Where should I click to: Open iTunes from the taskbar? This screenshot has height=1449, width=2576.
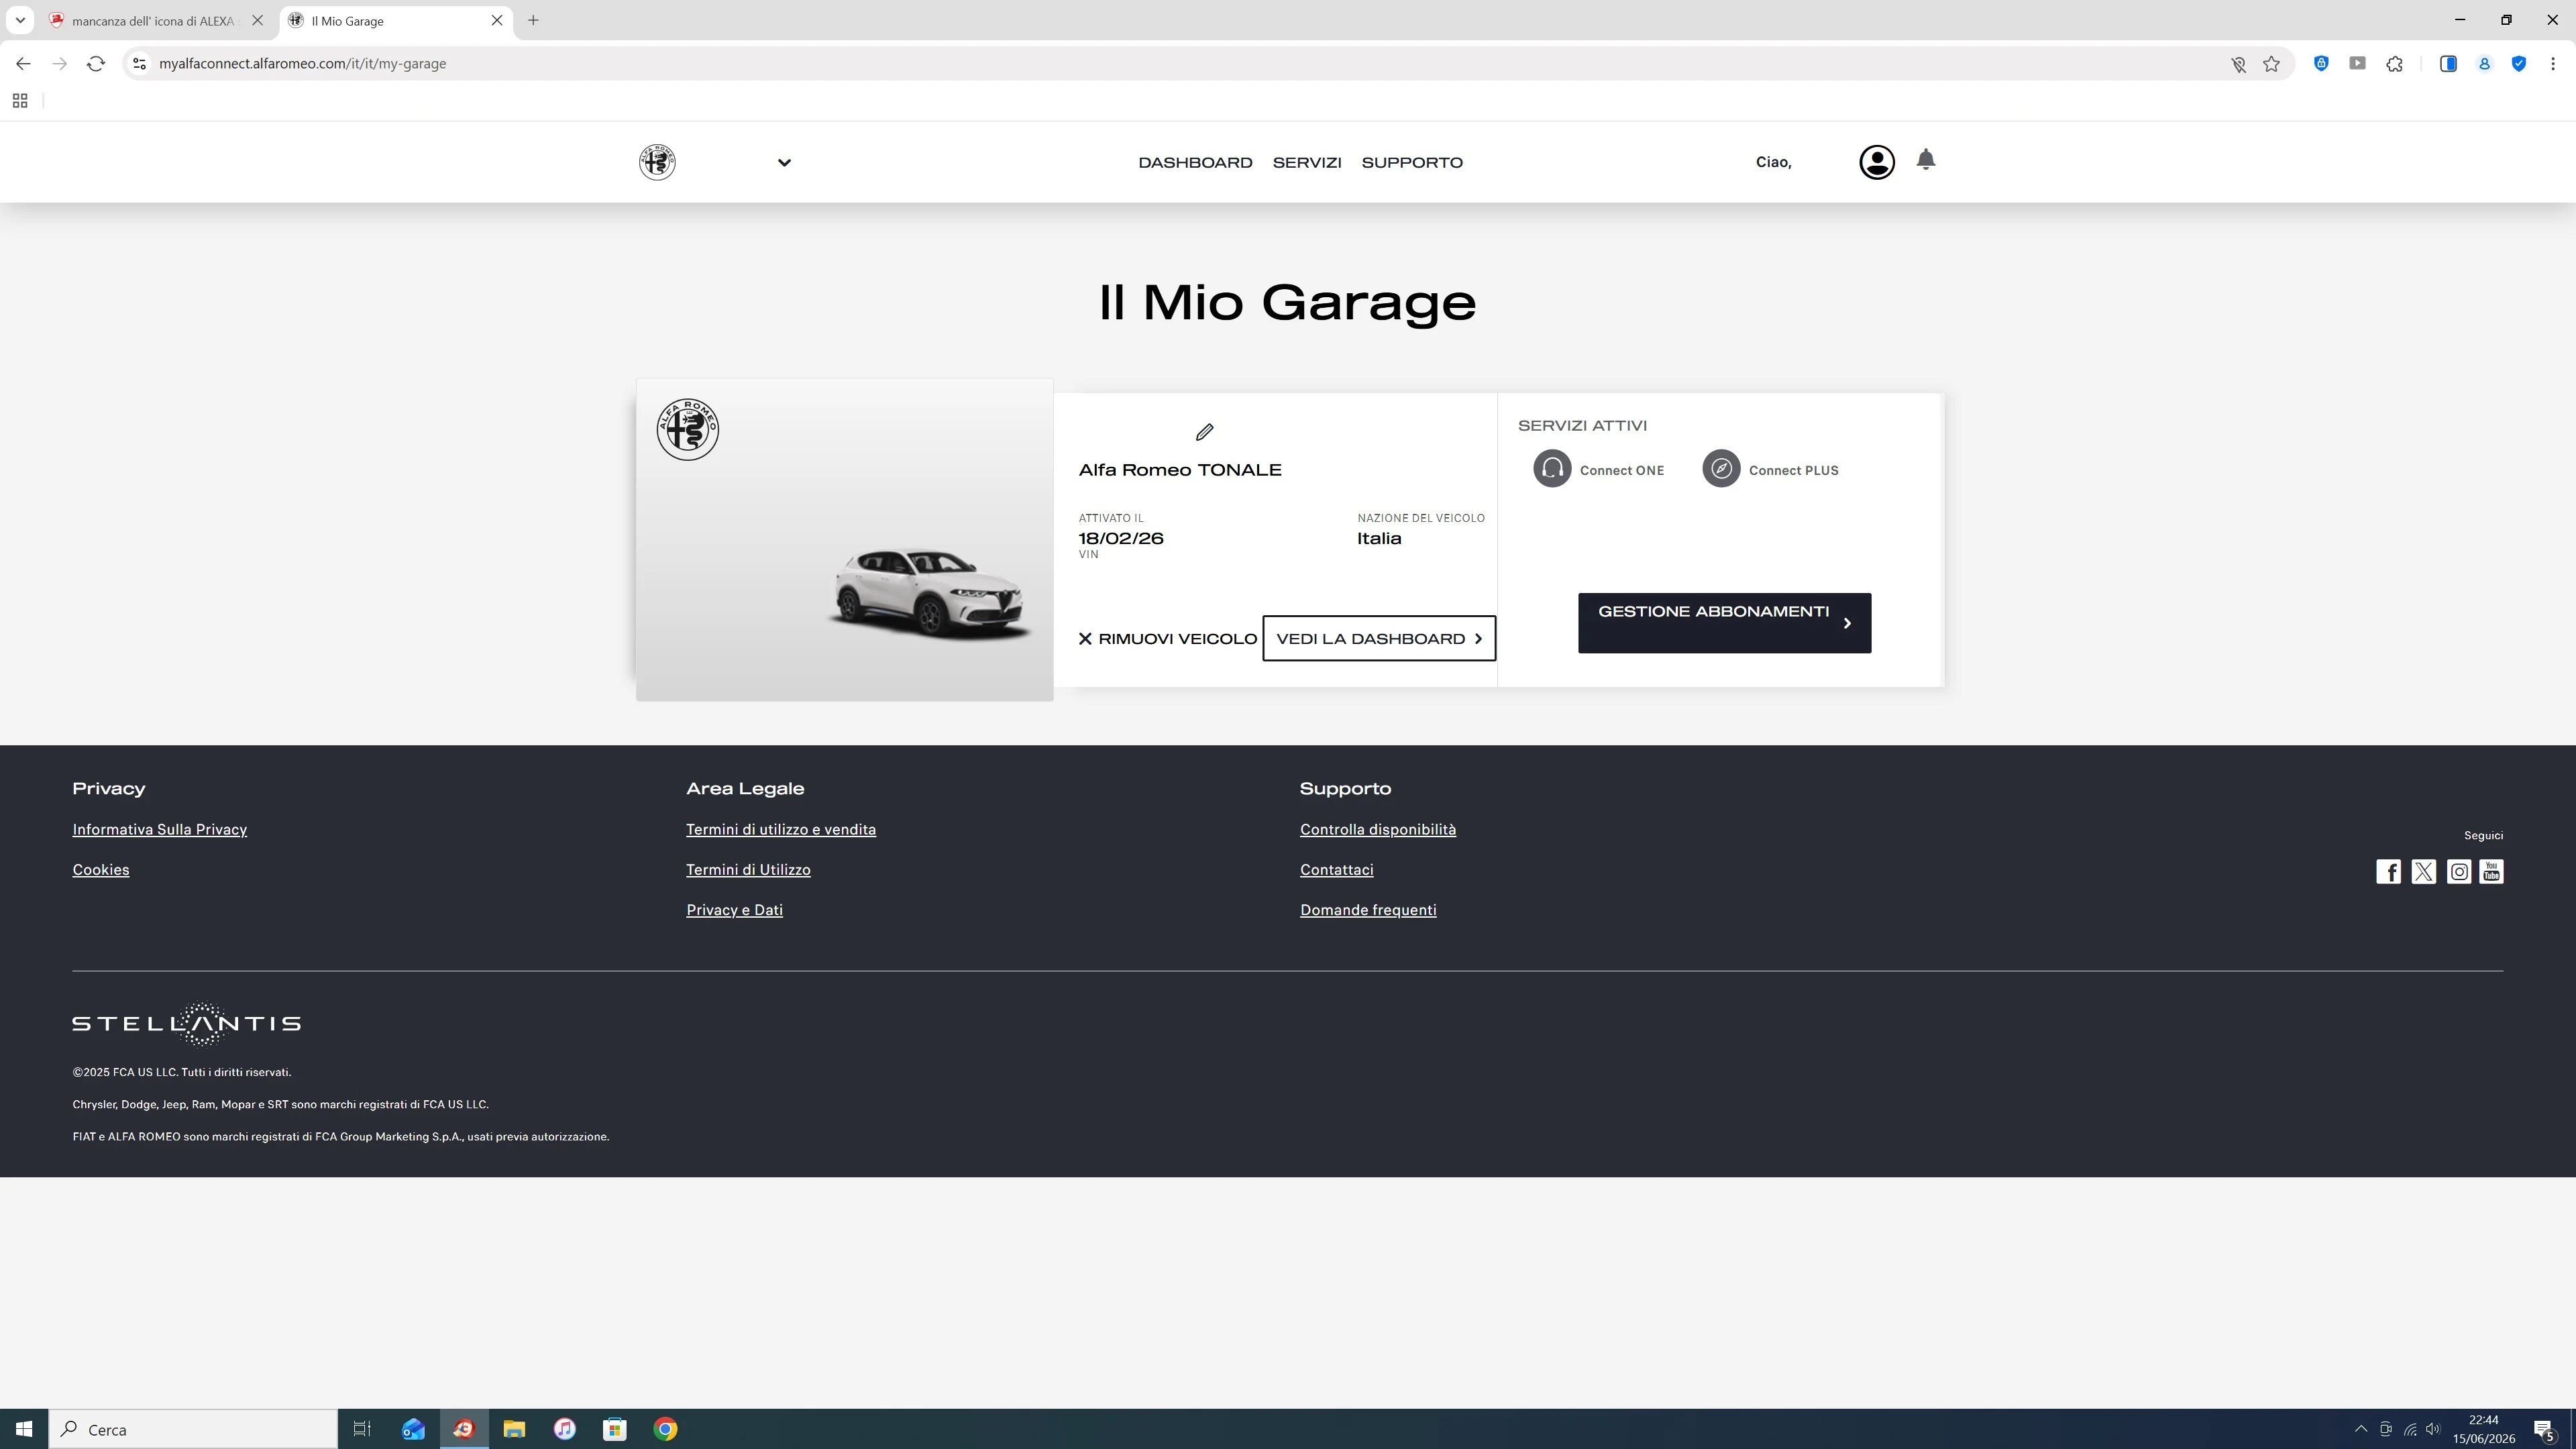564,1429
